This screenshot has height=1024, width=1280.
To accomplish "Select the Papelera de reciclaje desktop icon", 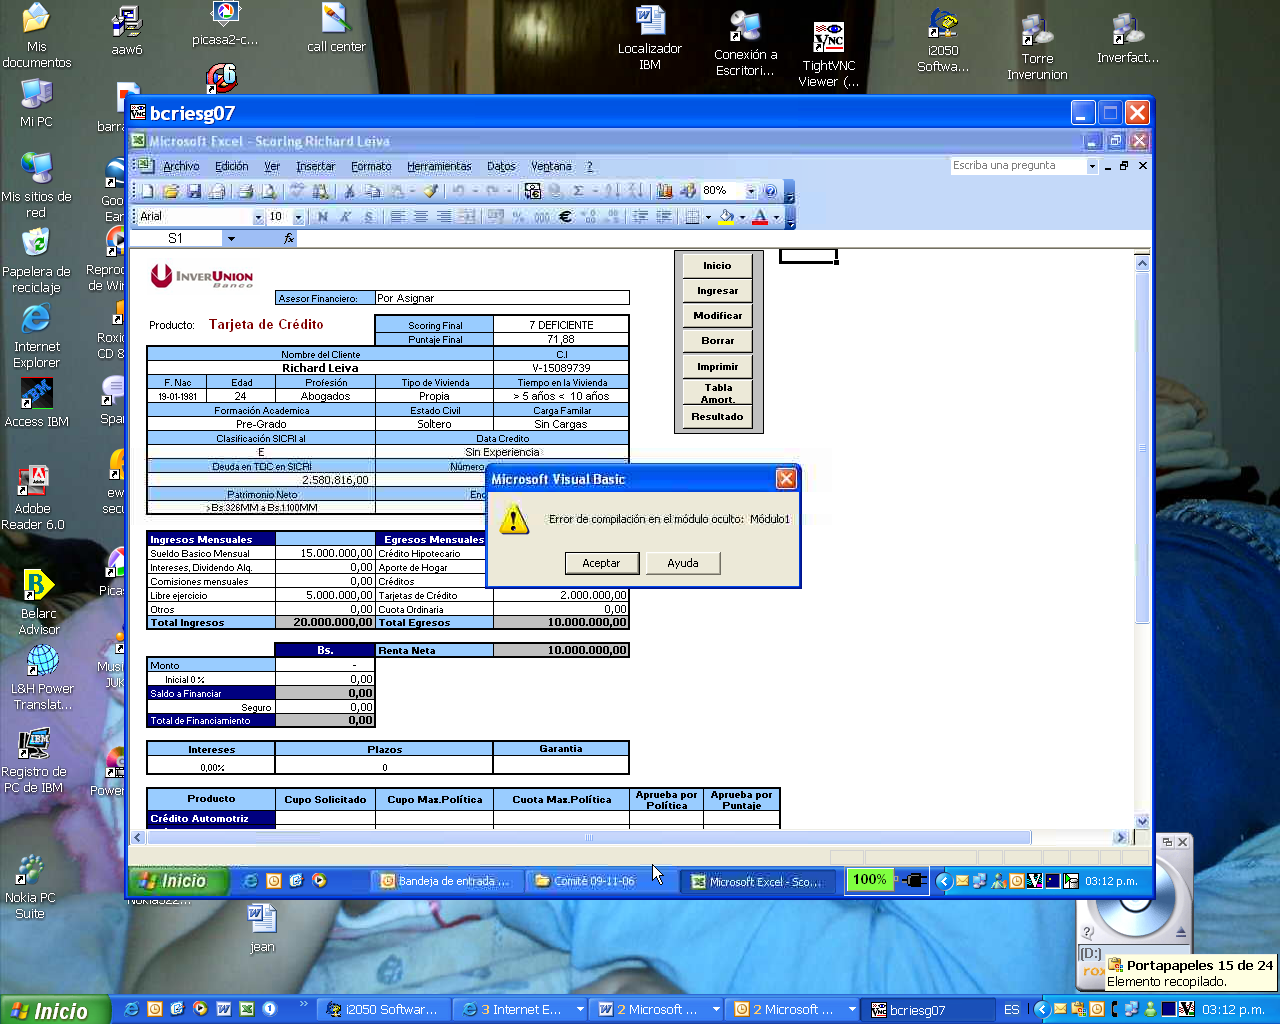I will pos(36,260).
